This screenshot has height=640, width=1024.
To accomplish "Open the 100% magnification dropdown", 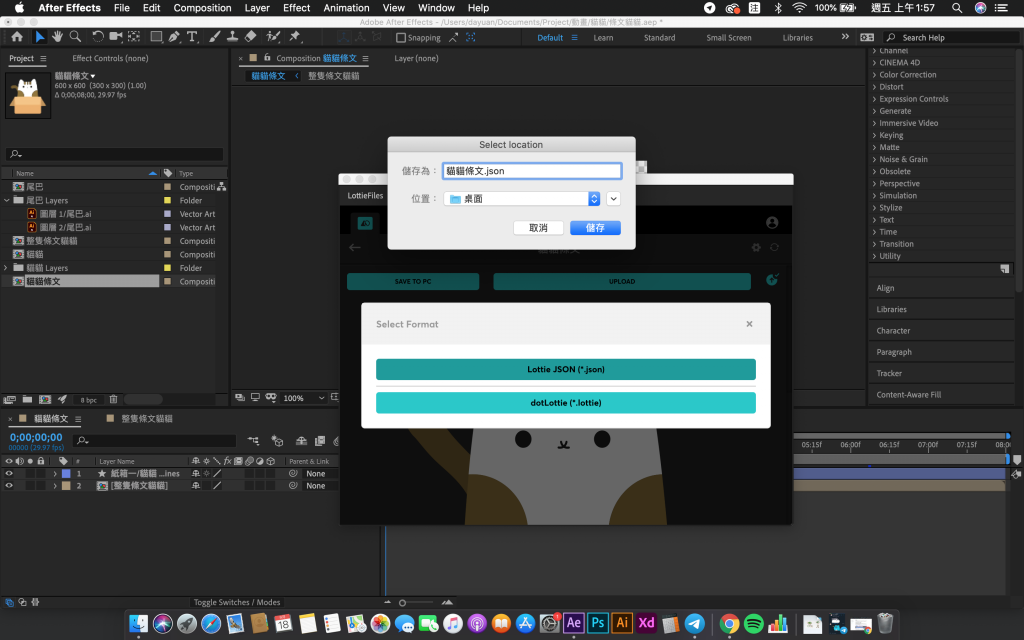I will tap(303, 398).
